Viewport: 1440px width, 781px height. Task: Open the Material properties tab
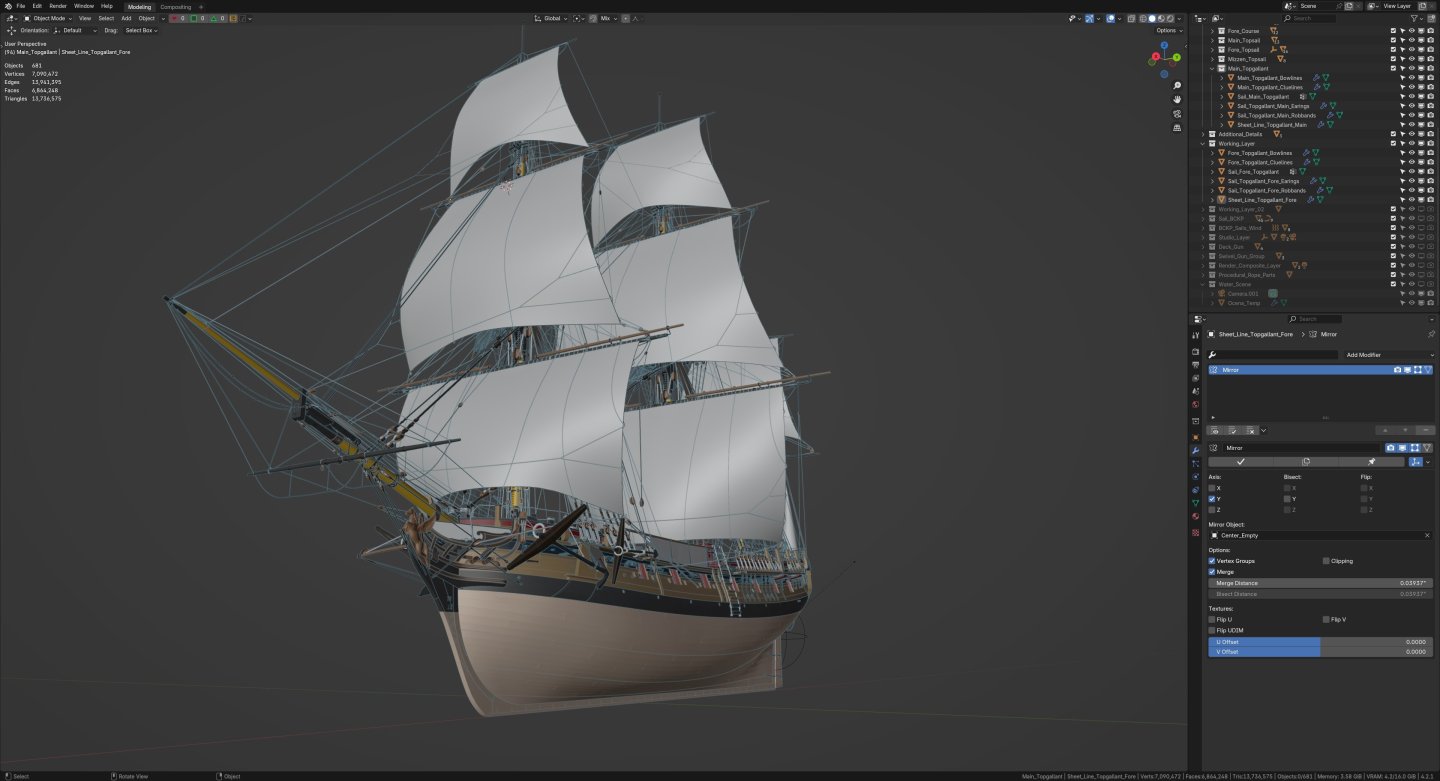coord(1195,516)
